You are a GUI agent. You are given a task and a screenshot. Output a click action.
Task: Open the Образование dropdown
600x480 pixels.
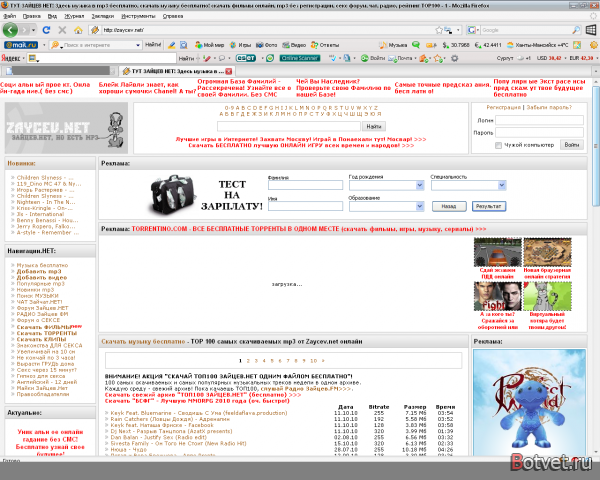coord(420,206)
